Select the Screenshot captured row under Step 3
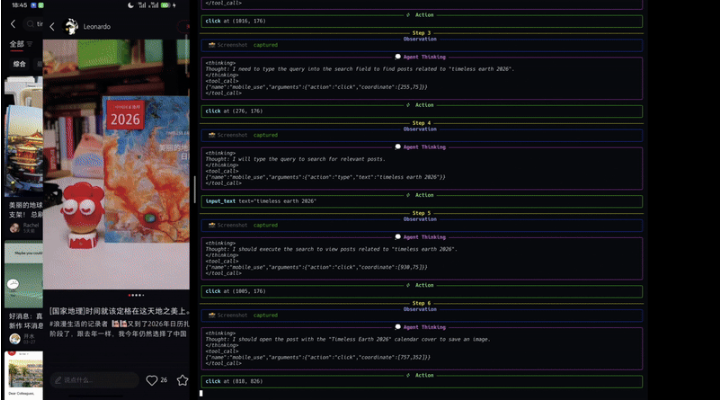This screenshot has width=721, height=401. click(422, 45)
